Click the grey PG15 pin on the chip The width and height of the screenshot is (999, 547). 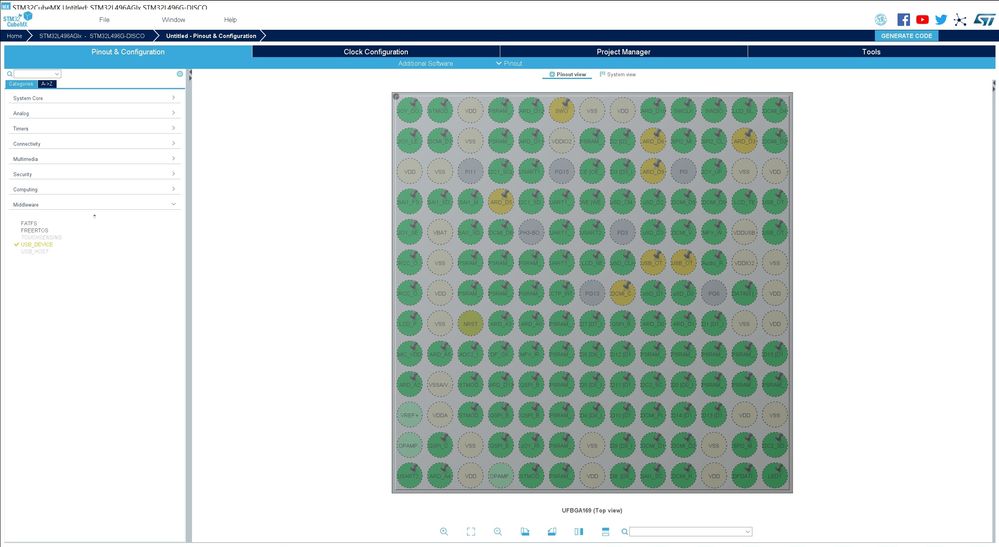tap(561, 171)
